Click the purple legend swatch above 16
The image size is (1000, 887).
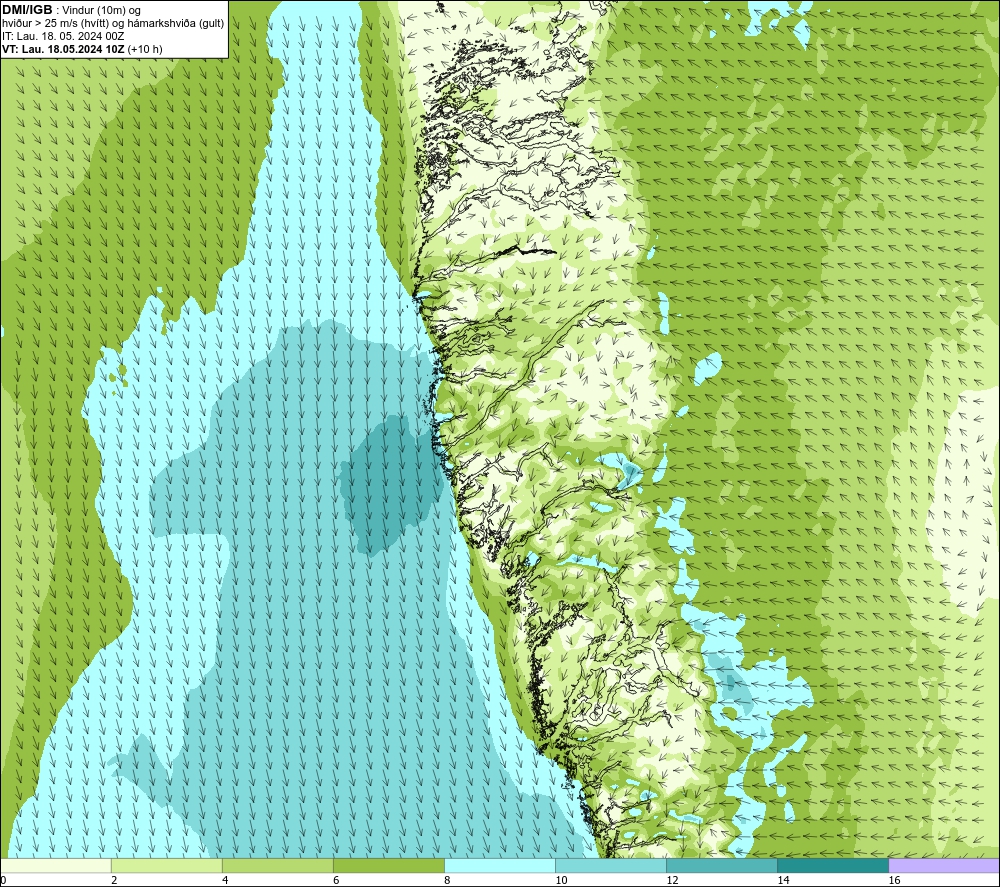(x=944, y=866)
